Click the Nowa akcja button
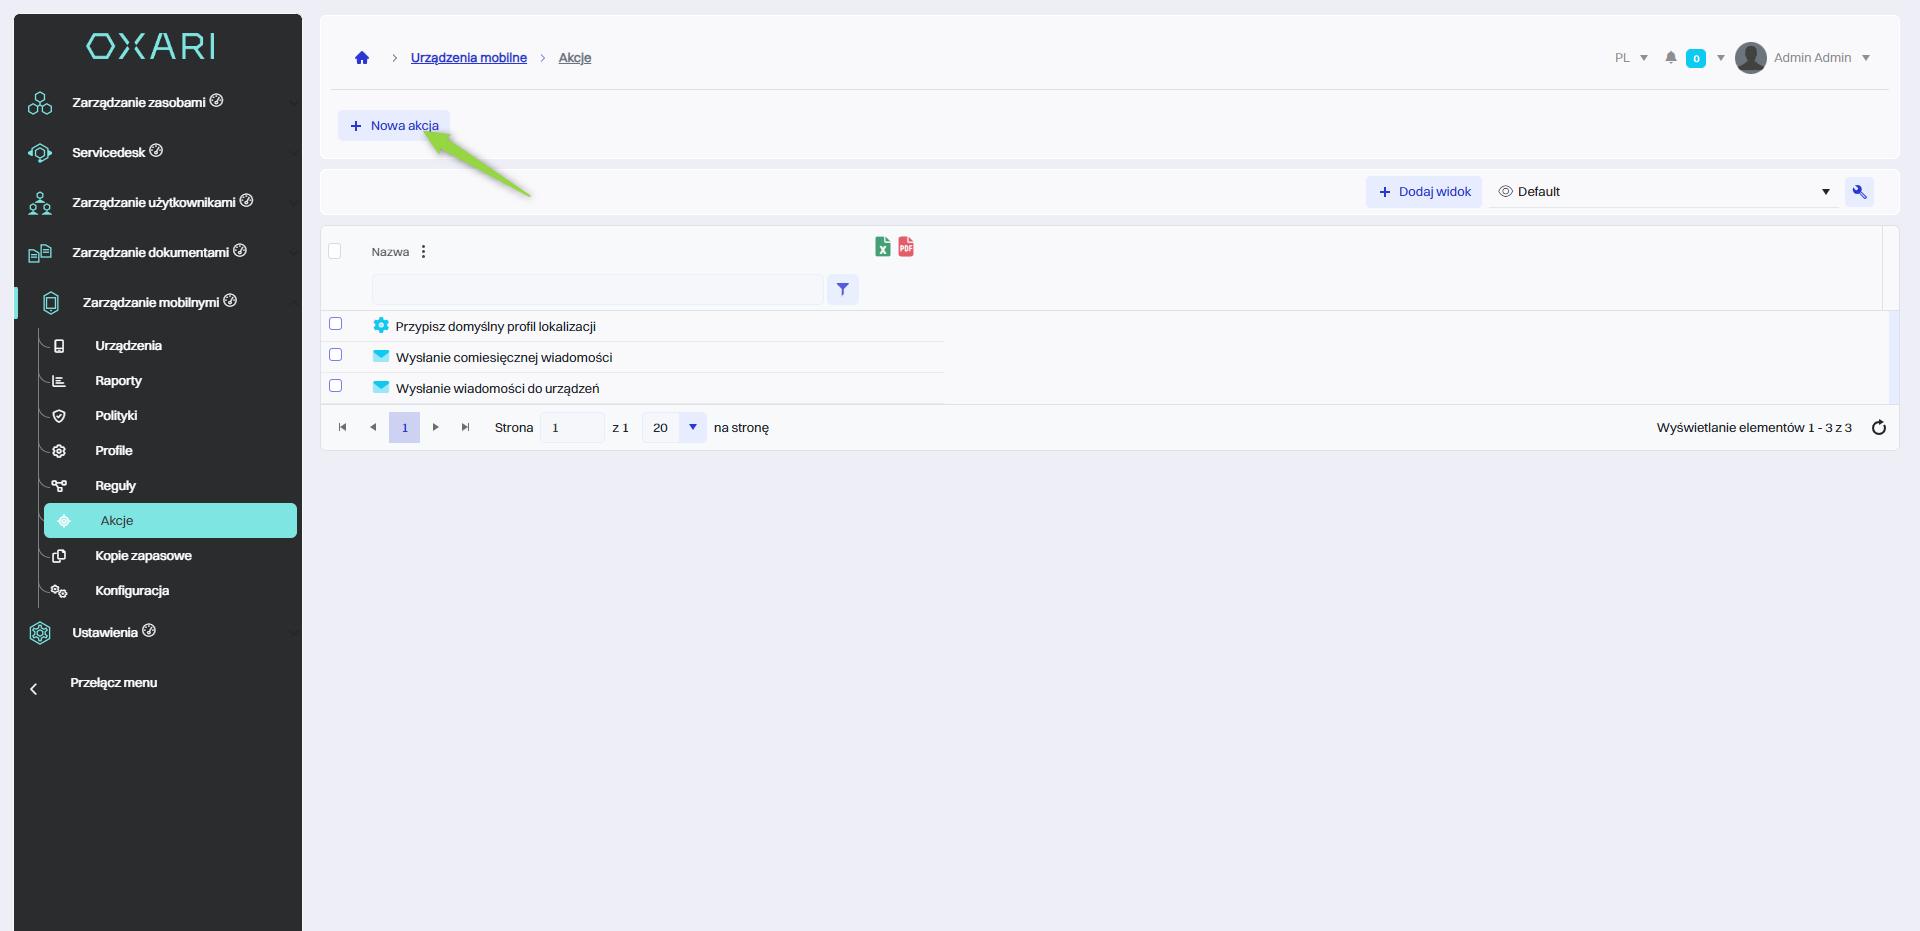 point(394,126)
